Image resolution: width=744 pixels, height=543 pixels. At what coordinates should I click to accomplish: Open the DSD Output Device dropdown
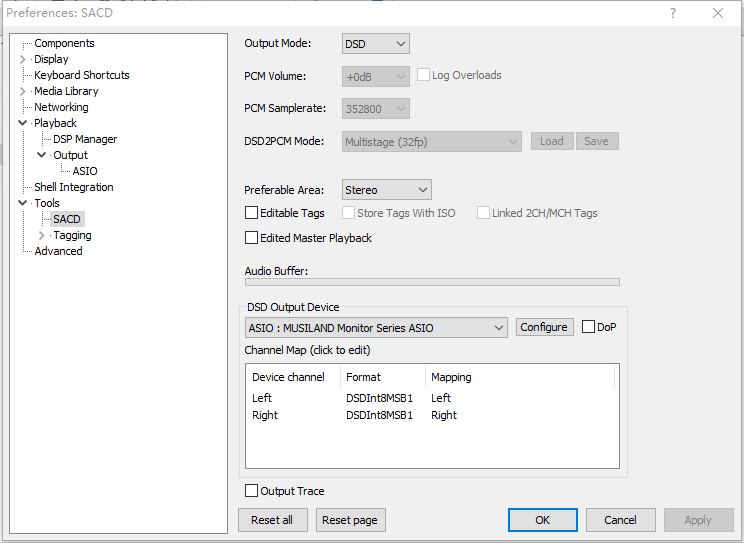coord(376,327)
